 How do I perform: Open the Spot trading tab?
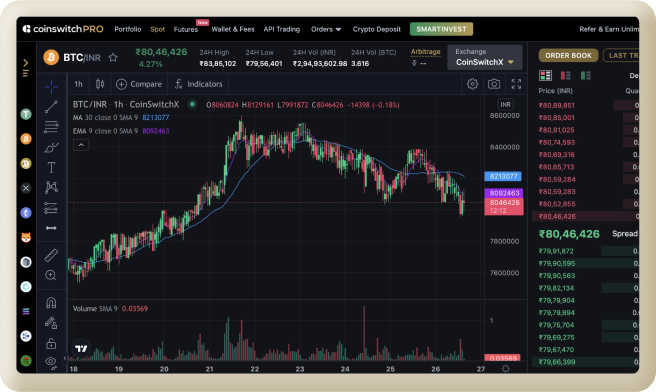157,29
